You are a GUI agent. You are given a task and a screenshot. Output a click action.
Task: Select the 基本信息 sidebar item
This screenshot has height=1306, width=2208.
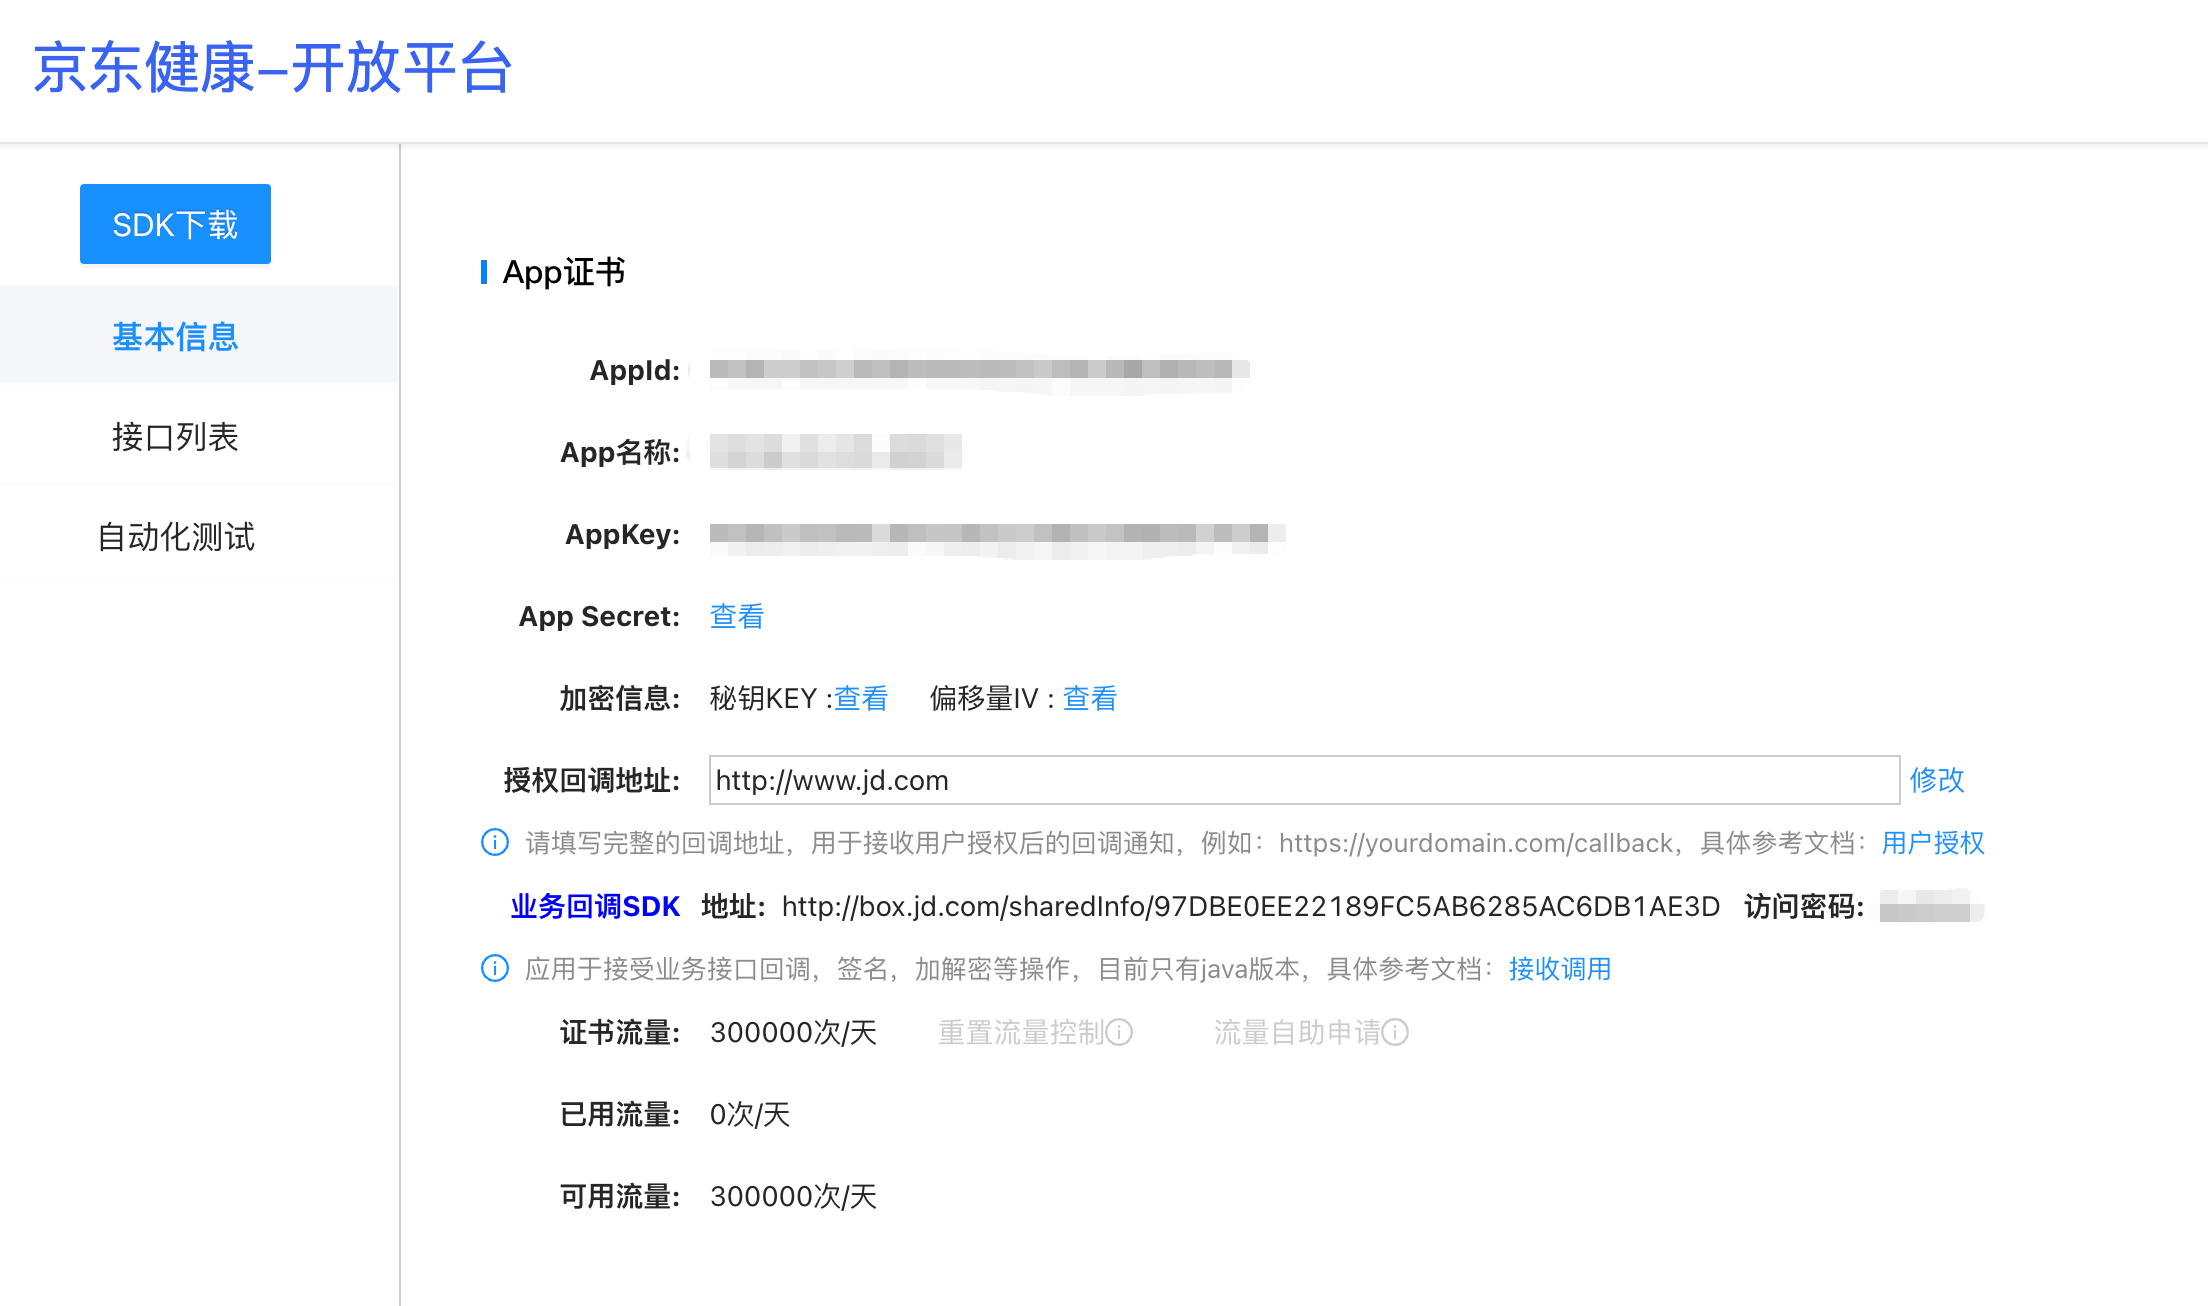point(175,337)
